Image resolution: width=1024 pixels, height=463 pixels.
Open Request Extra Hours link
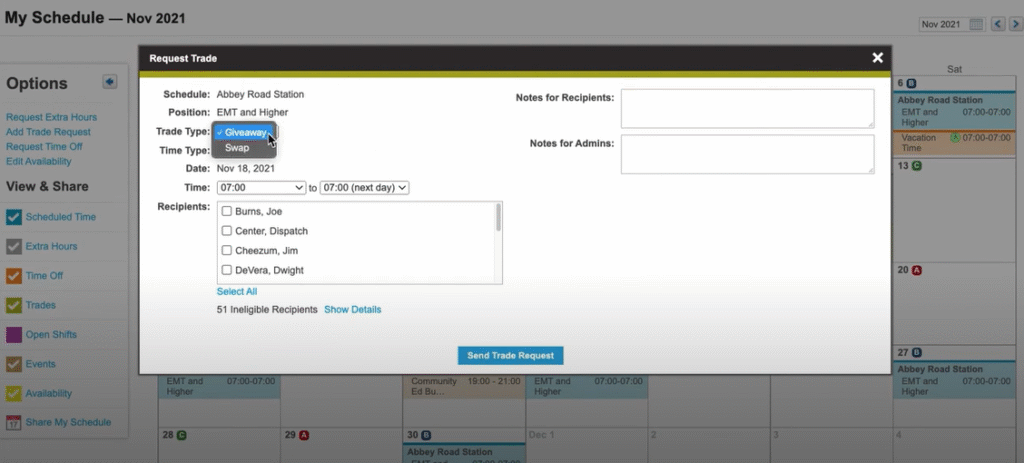click(x=52, y=117)
